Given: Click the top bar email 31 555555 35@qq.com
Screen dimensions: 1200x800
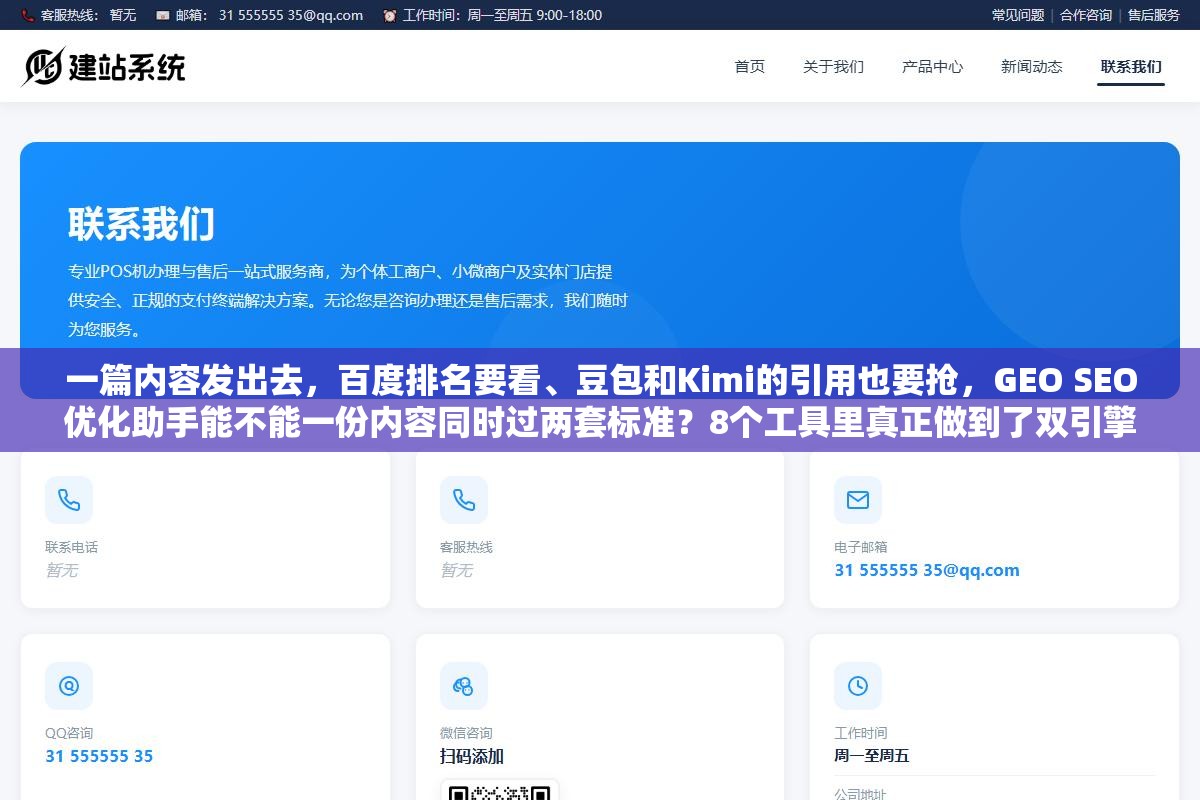Looking at the screenshot, I should pos(291,15).
